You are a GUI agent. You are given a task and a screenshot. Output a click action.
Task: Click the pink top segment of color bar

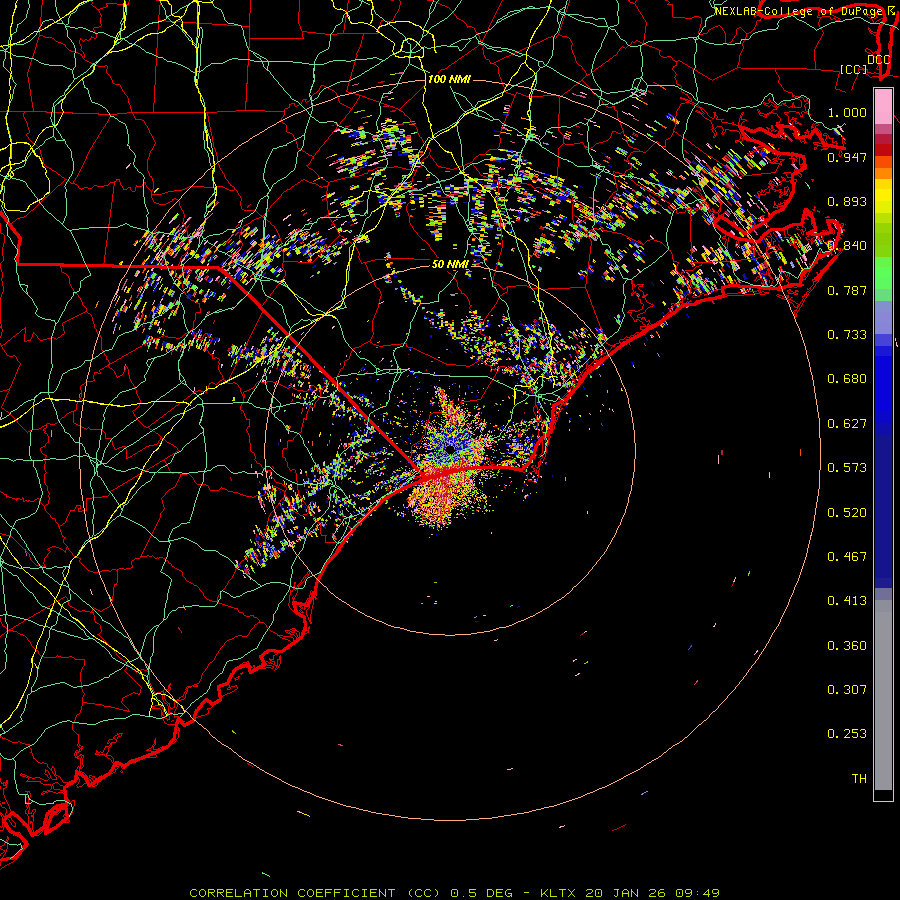pos(883,107)
